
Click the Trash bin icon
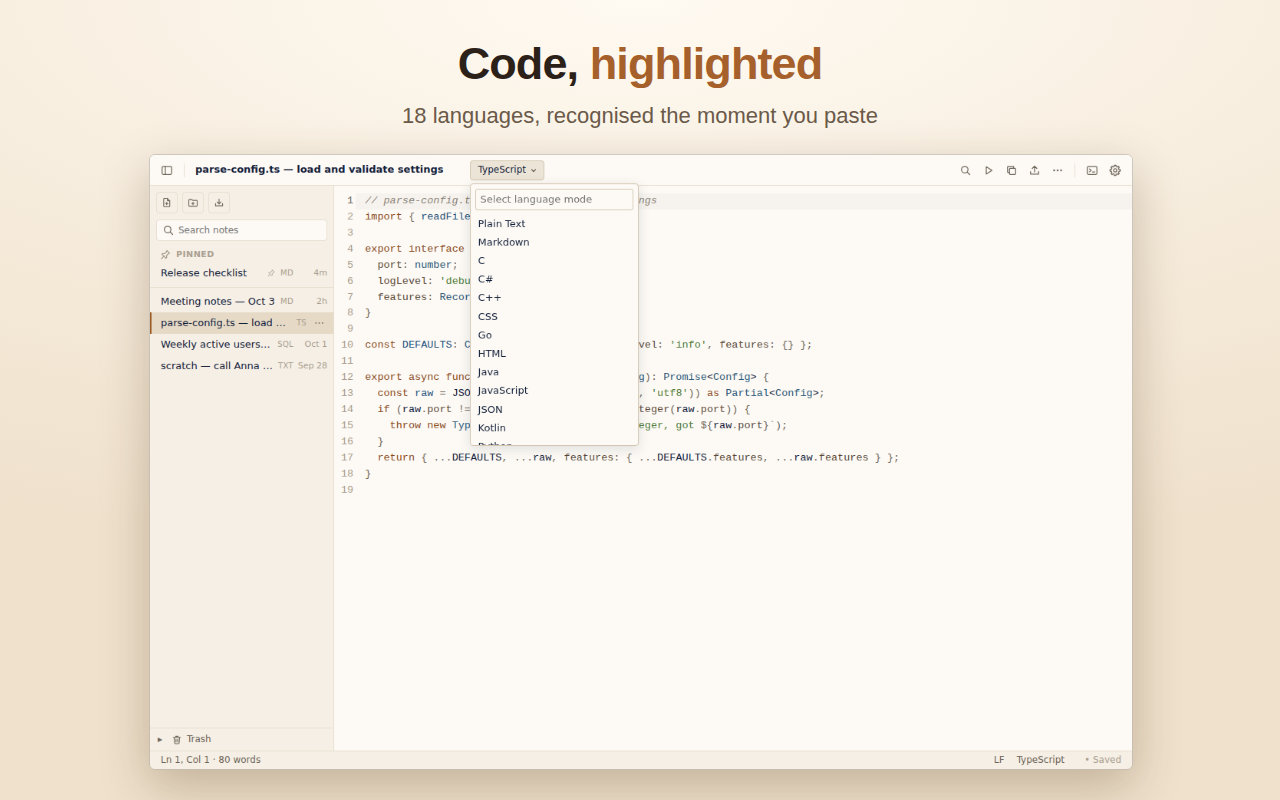point(177,740)
